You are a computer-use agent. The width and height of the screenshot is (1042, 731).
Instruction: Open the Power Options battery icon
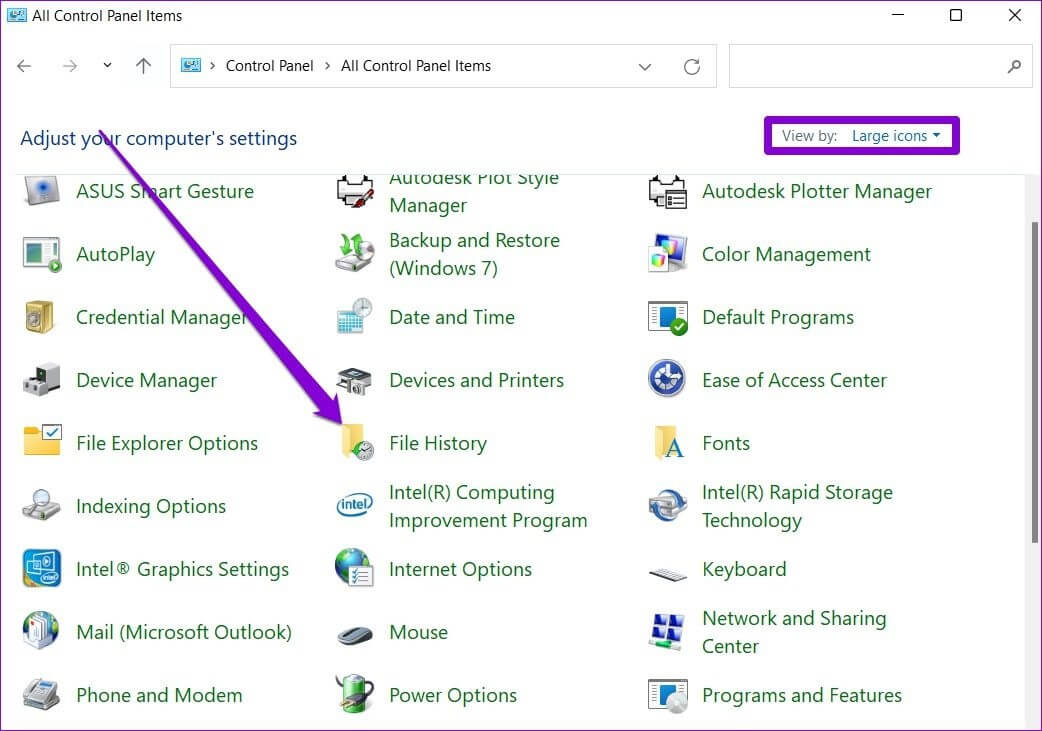point(354,693)
